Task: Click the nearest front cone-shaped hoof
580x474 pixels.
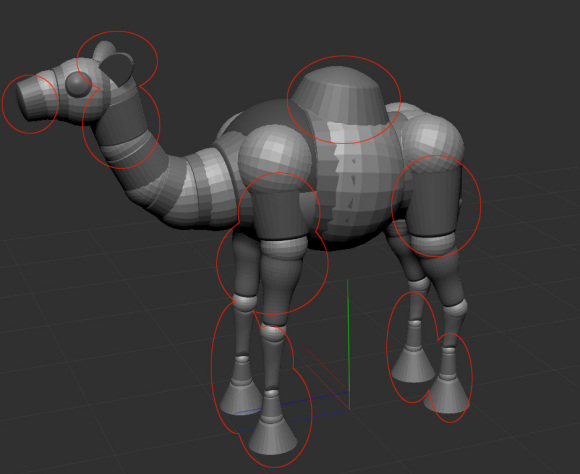Action: [273, 437]
